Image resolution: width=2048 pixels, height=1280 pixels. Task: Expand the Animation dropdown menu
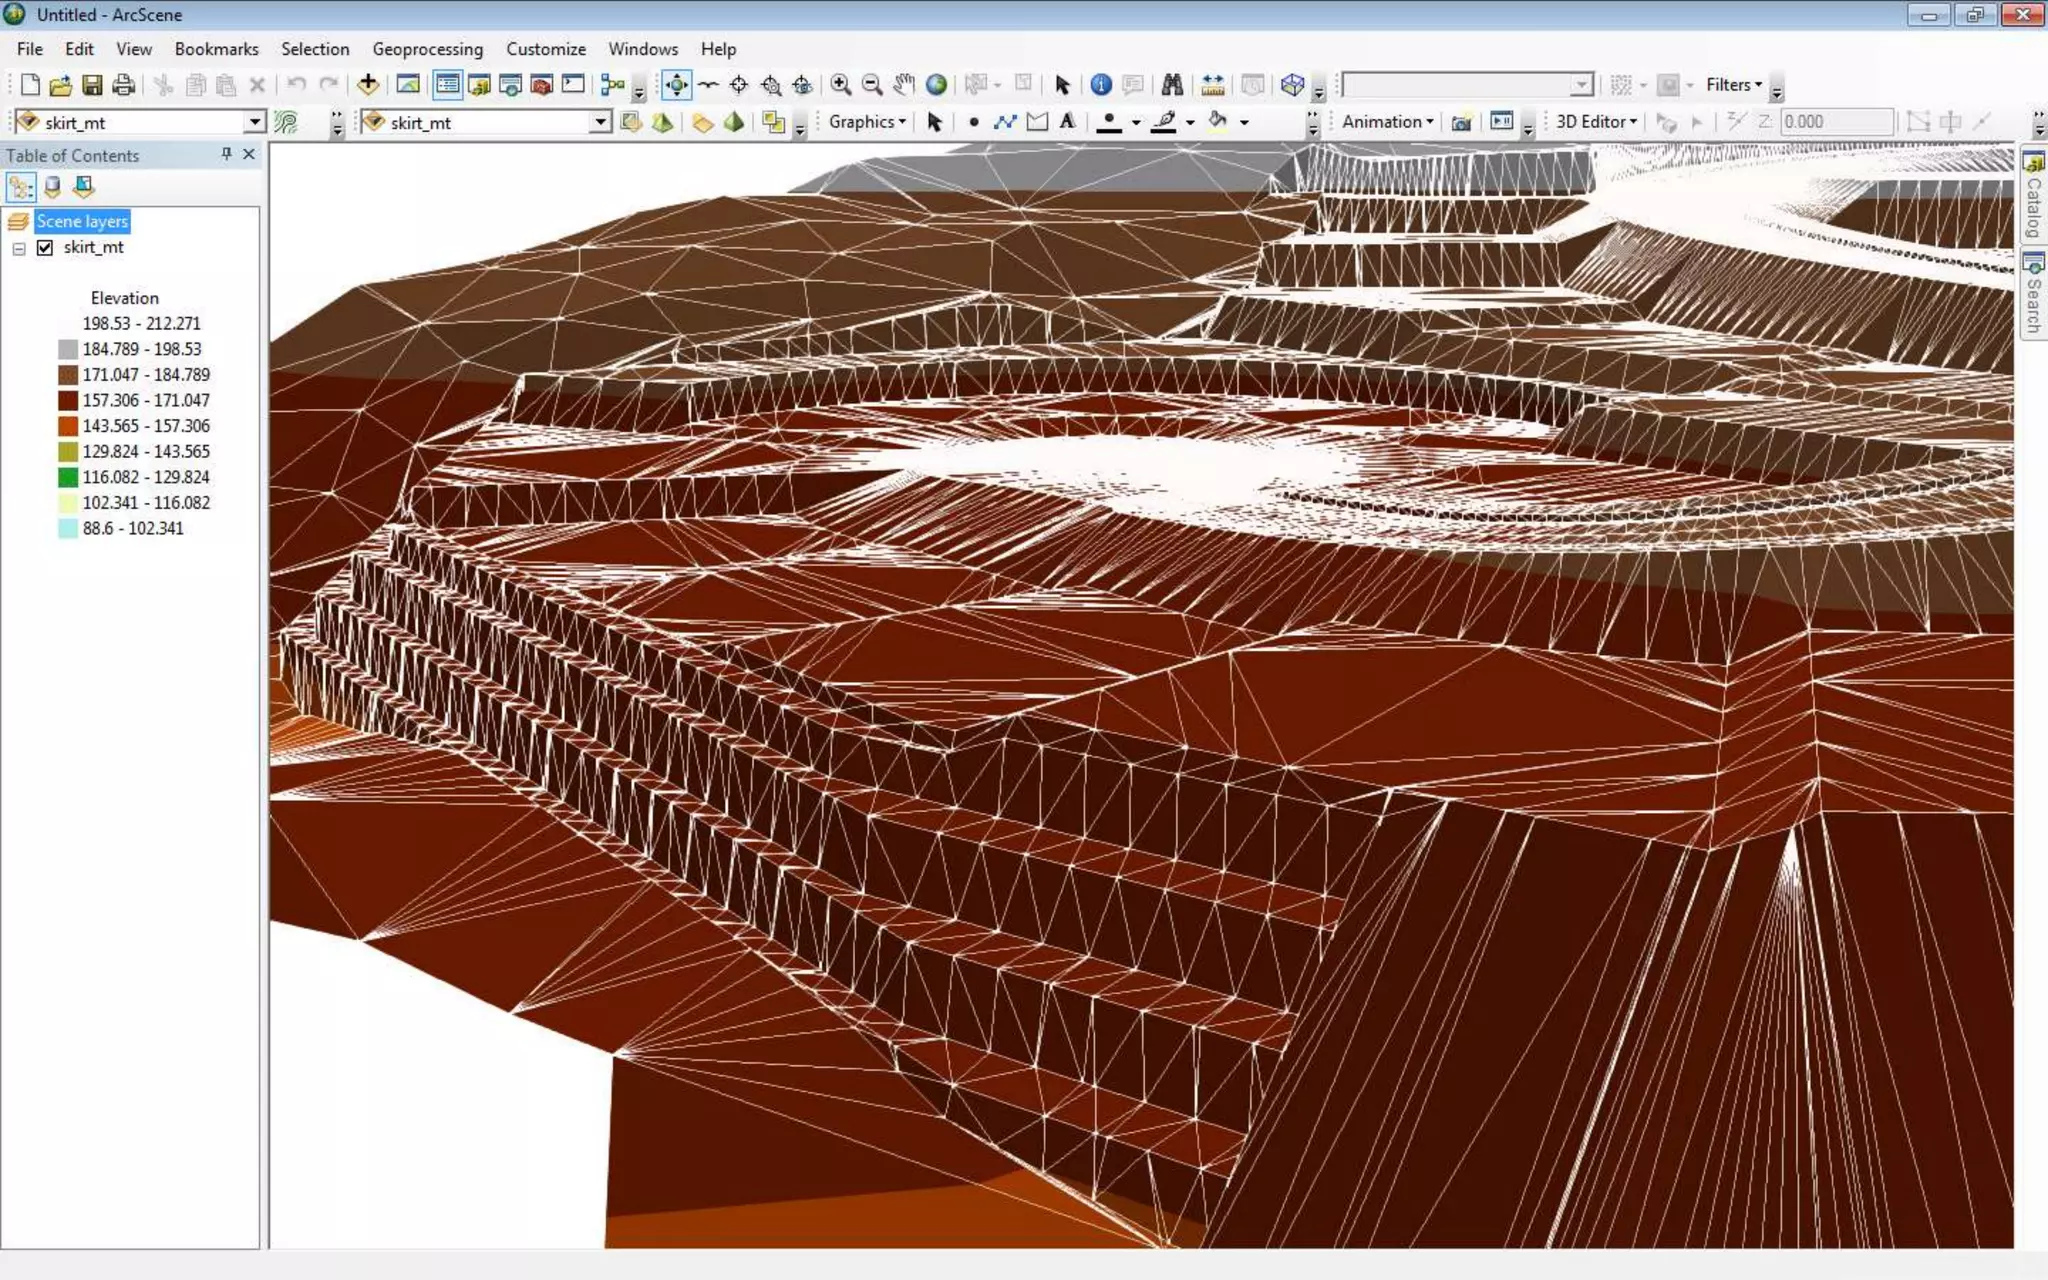click(x=1387, y=122)
